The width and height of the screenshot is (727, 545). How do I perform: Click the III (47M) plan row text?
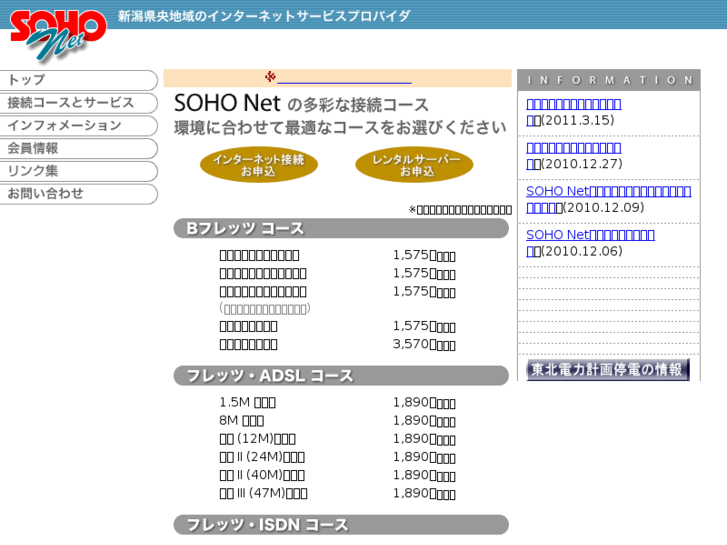263,493
